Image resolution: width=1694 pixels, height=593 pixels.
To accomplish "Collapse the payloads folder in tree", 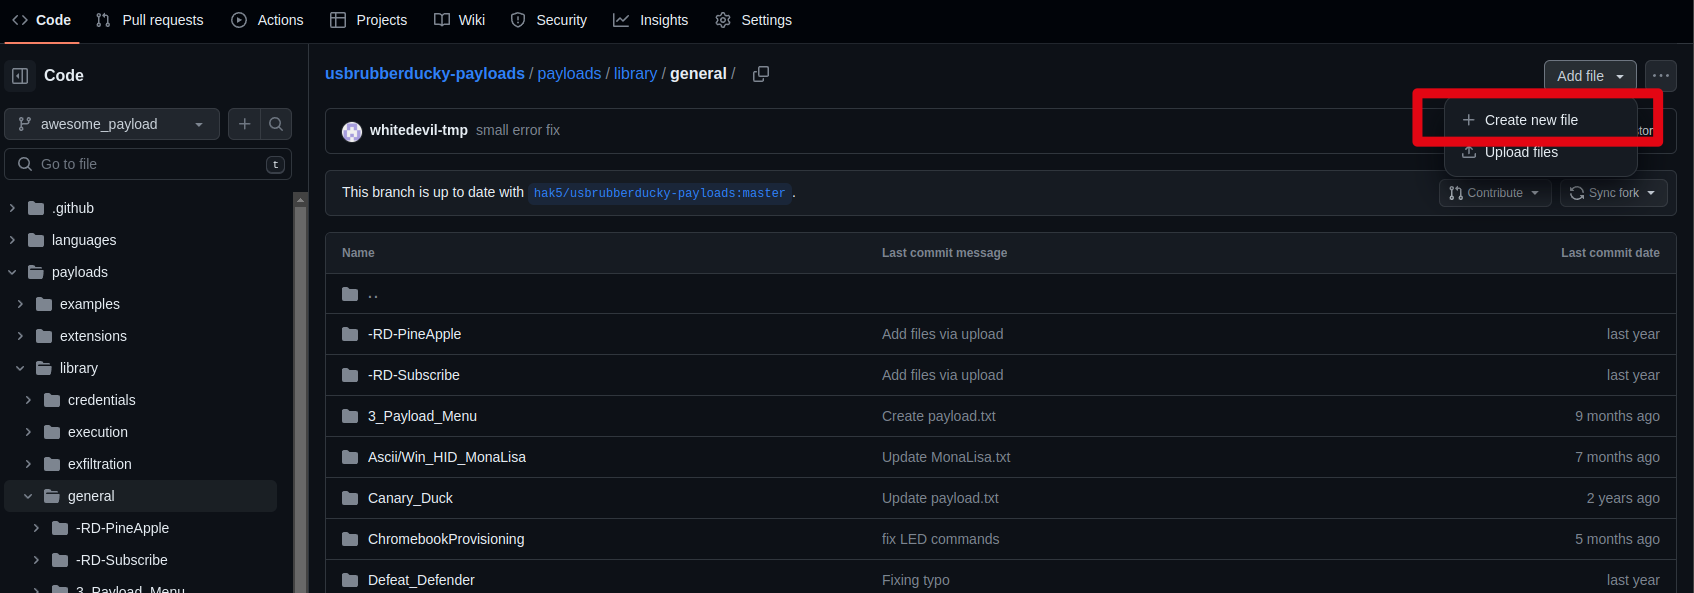I will coord(12,272).
